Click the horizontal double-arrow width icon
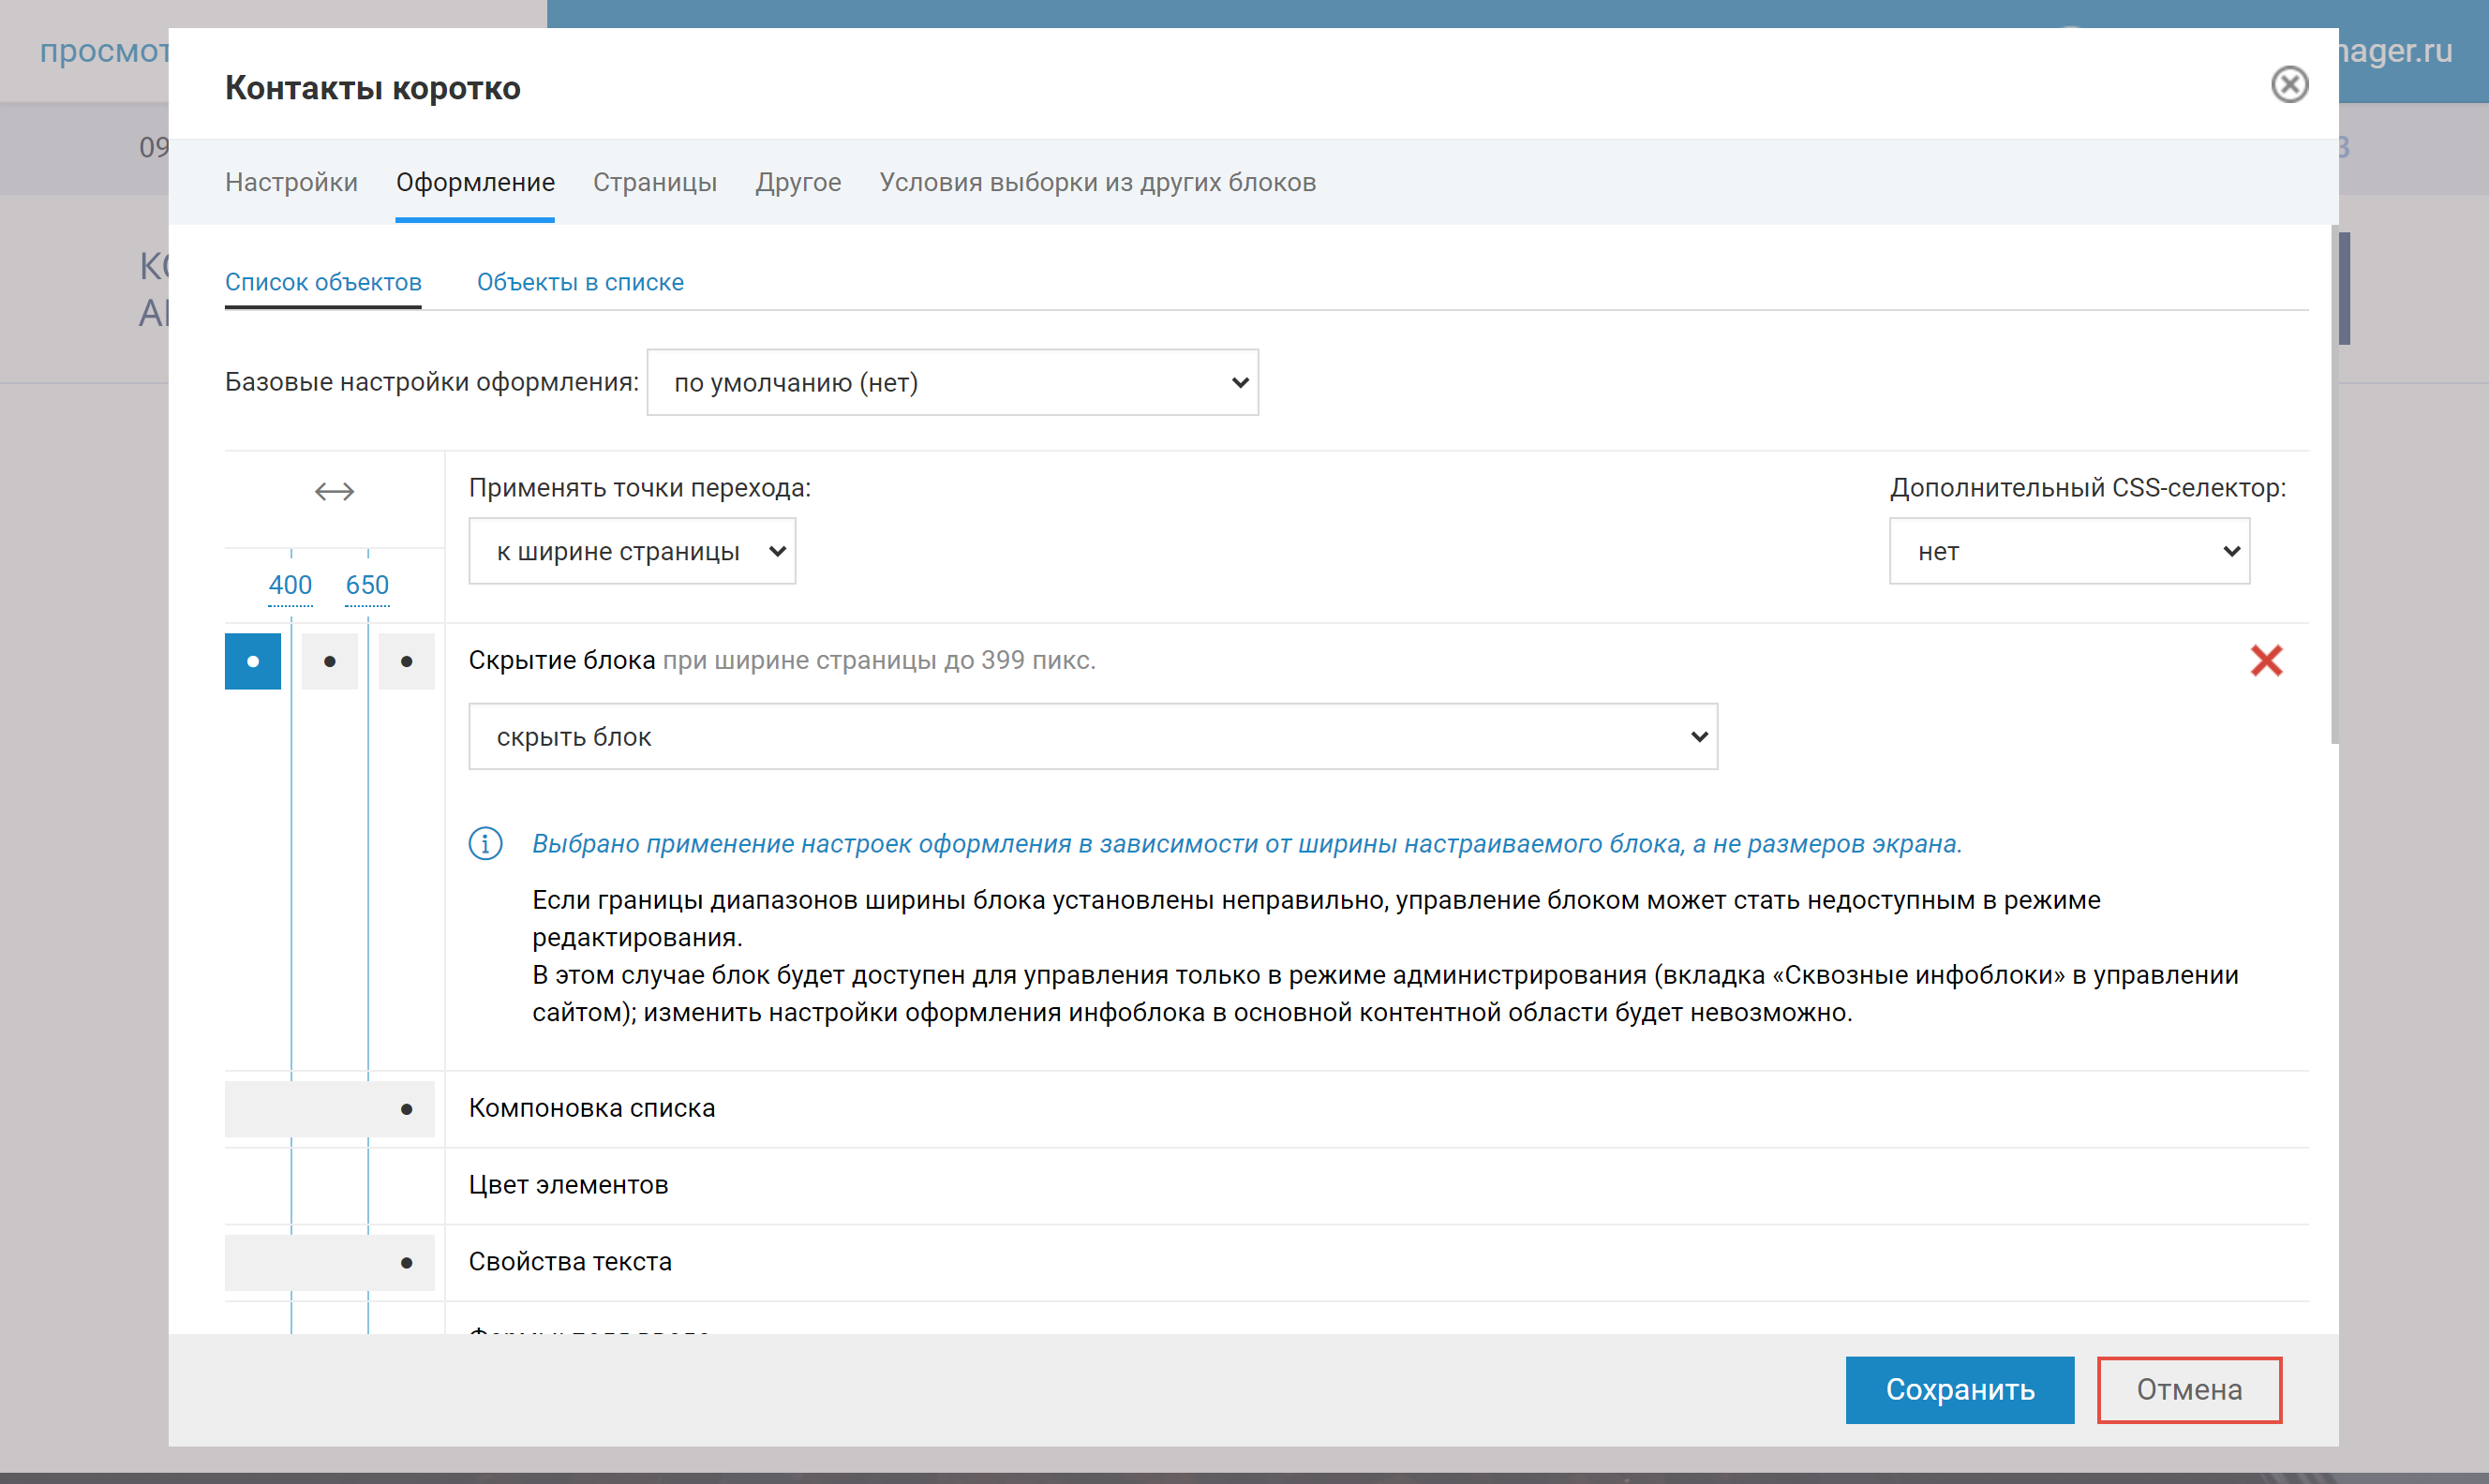2489x1484 pixels. coord(334,491)
